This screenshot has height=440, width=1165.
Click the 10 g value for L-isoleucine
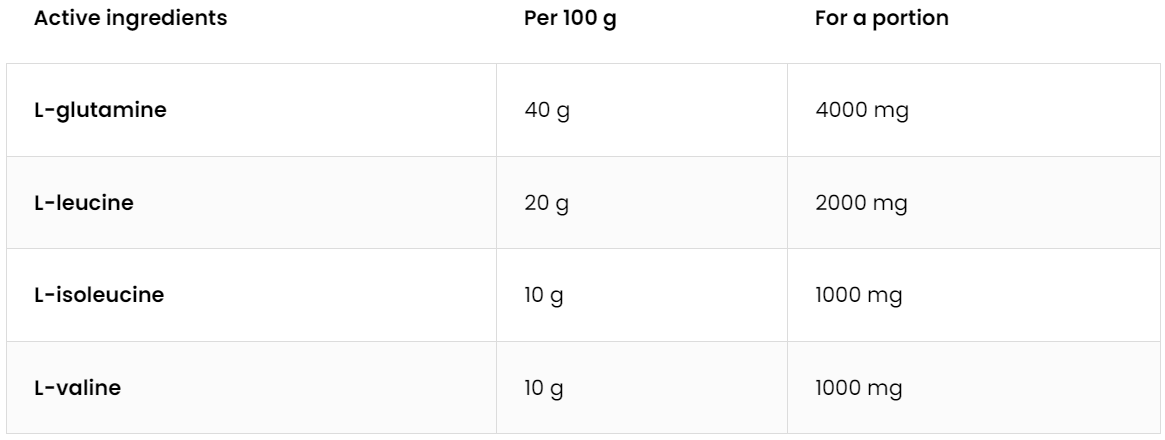point(544,295)
